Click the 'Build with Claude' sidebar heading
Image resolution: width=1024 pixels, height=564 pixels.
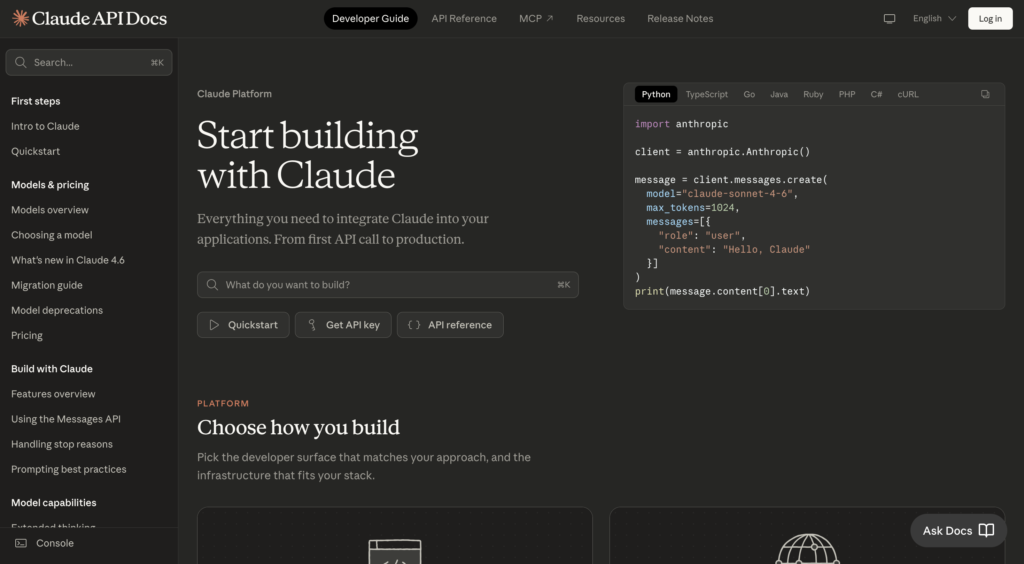(52, 369)
